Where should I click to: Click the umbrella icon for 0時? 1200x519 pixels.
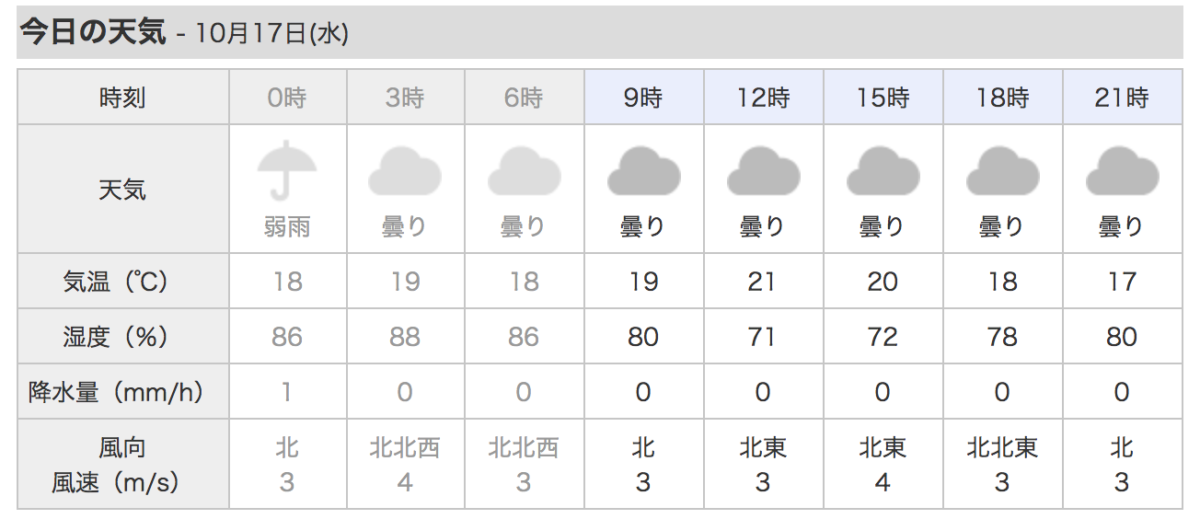pyautogui.click(x=287, y=171)
